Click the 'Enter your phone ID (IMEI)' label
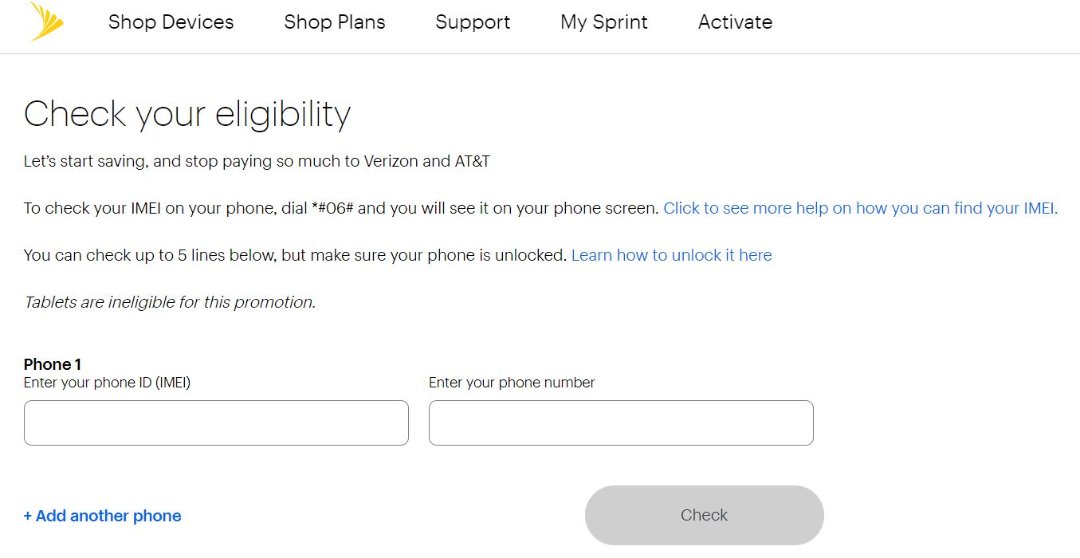Screen dimensions: 1080x558 coord(107,382)
